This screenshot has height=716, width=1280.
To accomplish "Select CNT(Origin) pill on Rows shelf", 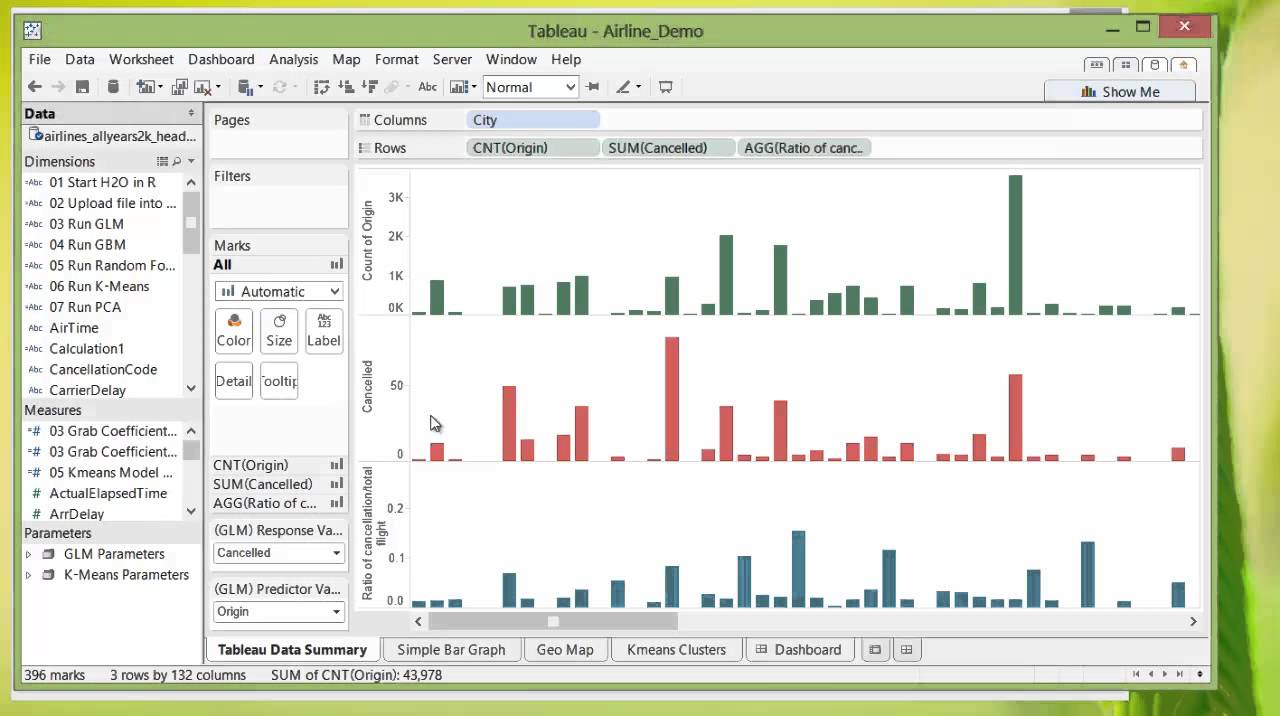I will (x=533, y=148).
